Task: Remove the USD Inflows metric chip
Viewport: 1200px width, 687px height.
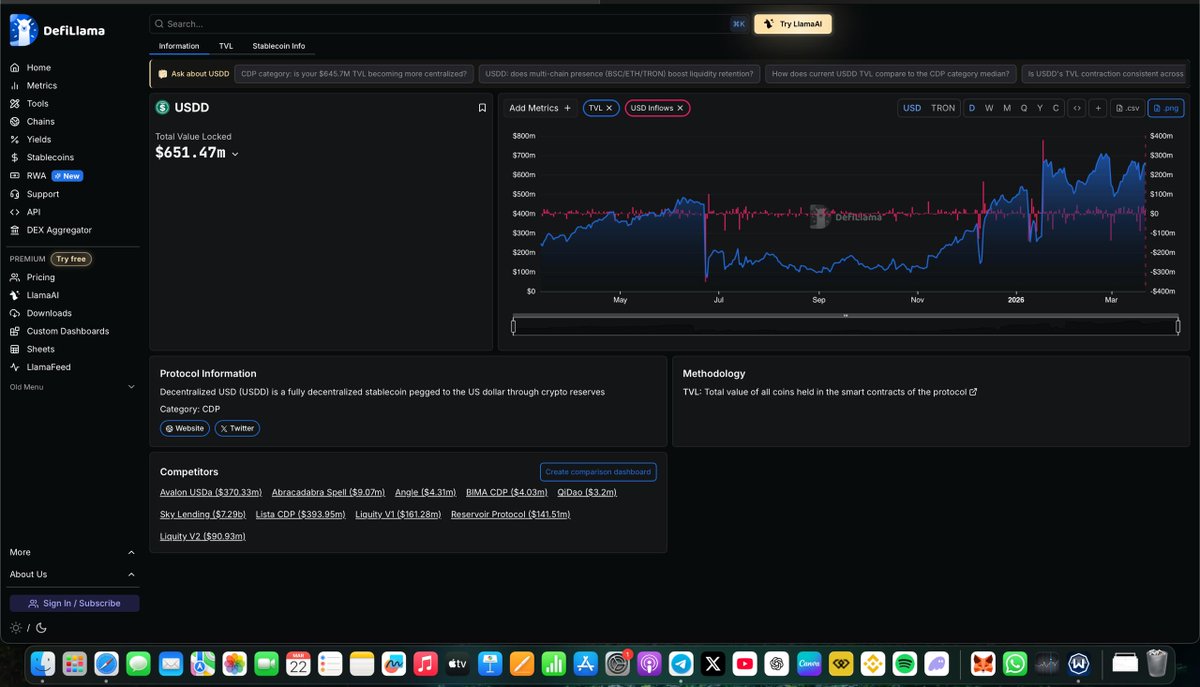Action: (680, 108)
